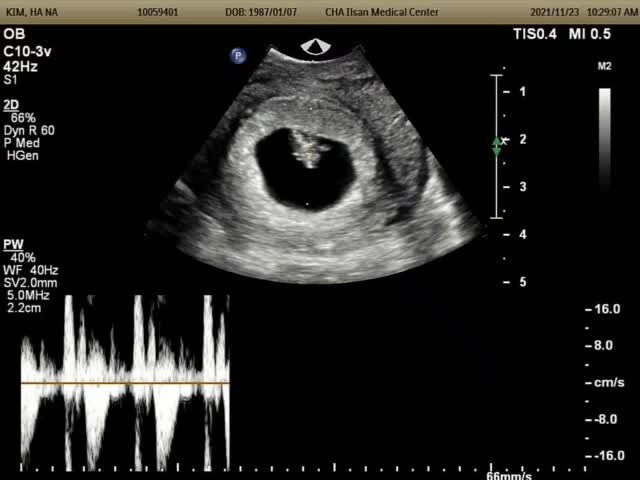Click the HGen harmonic setting

(23, 156)
